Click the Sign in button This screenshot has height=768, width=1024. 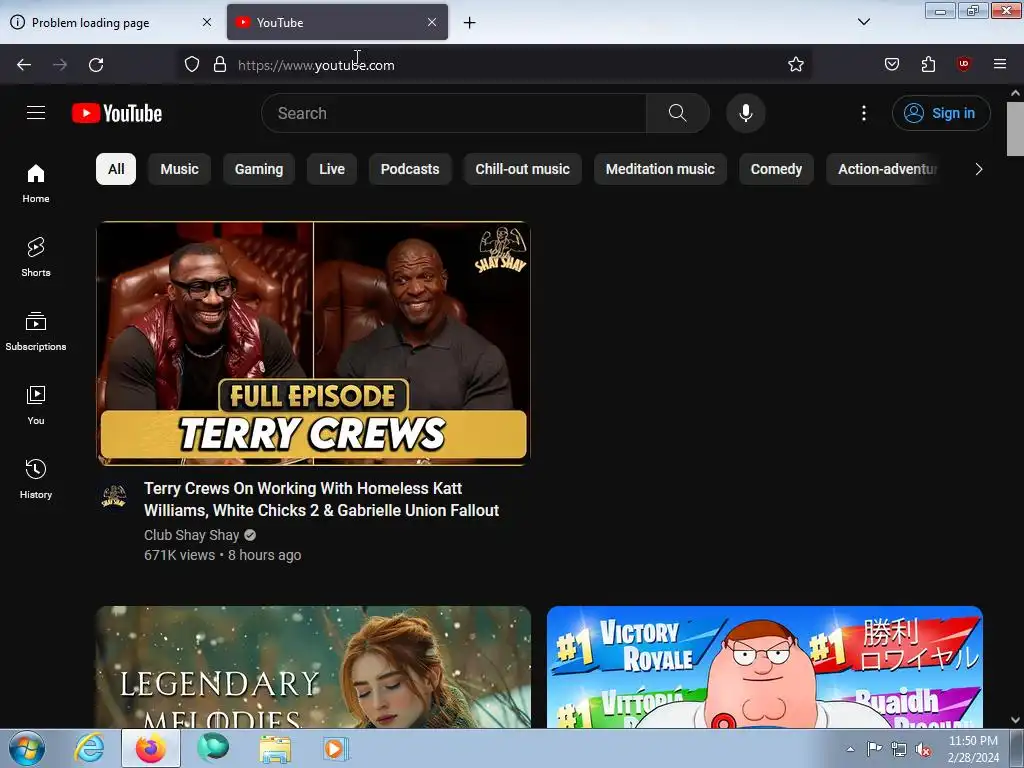pos(941,113)
